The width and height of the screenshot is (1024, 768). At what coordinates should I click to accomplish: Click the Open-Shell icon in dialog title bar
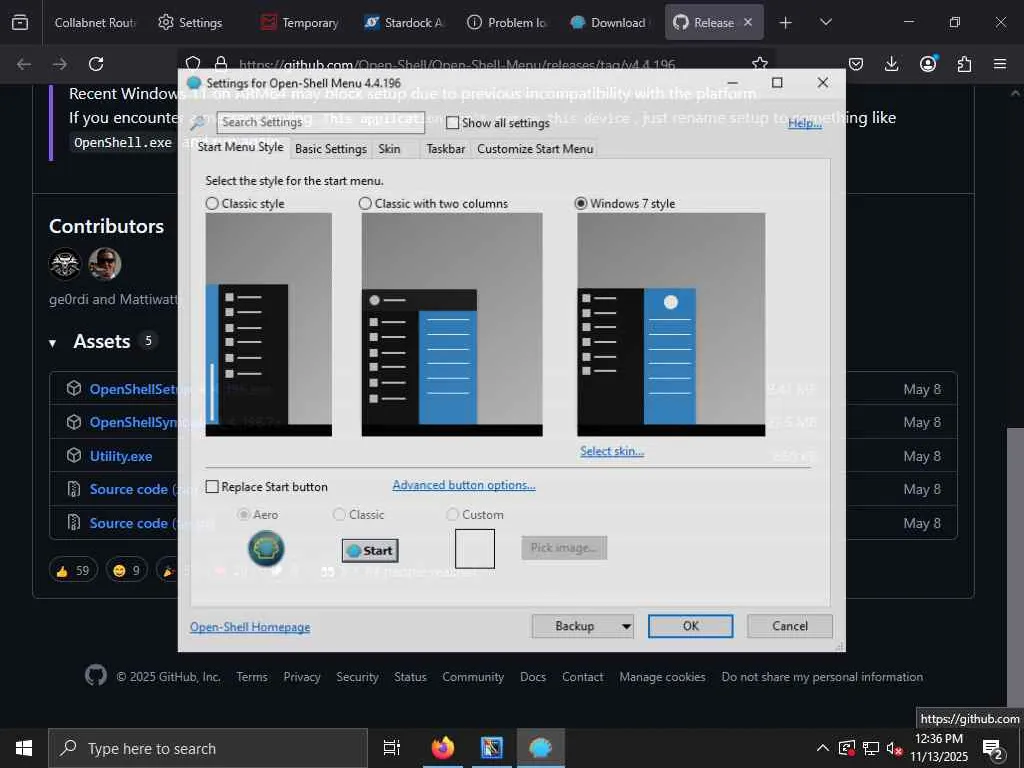(194, 83)
